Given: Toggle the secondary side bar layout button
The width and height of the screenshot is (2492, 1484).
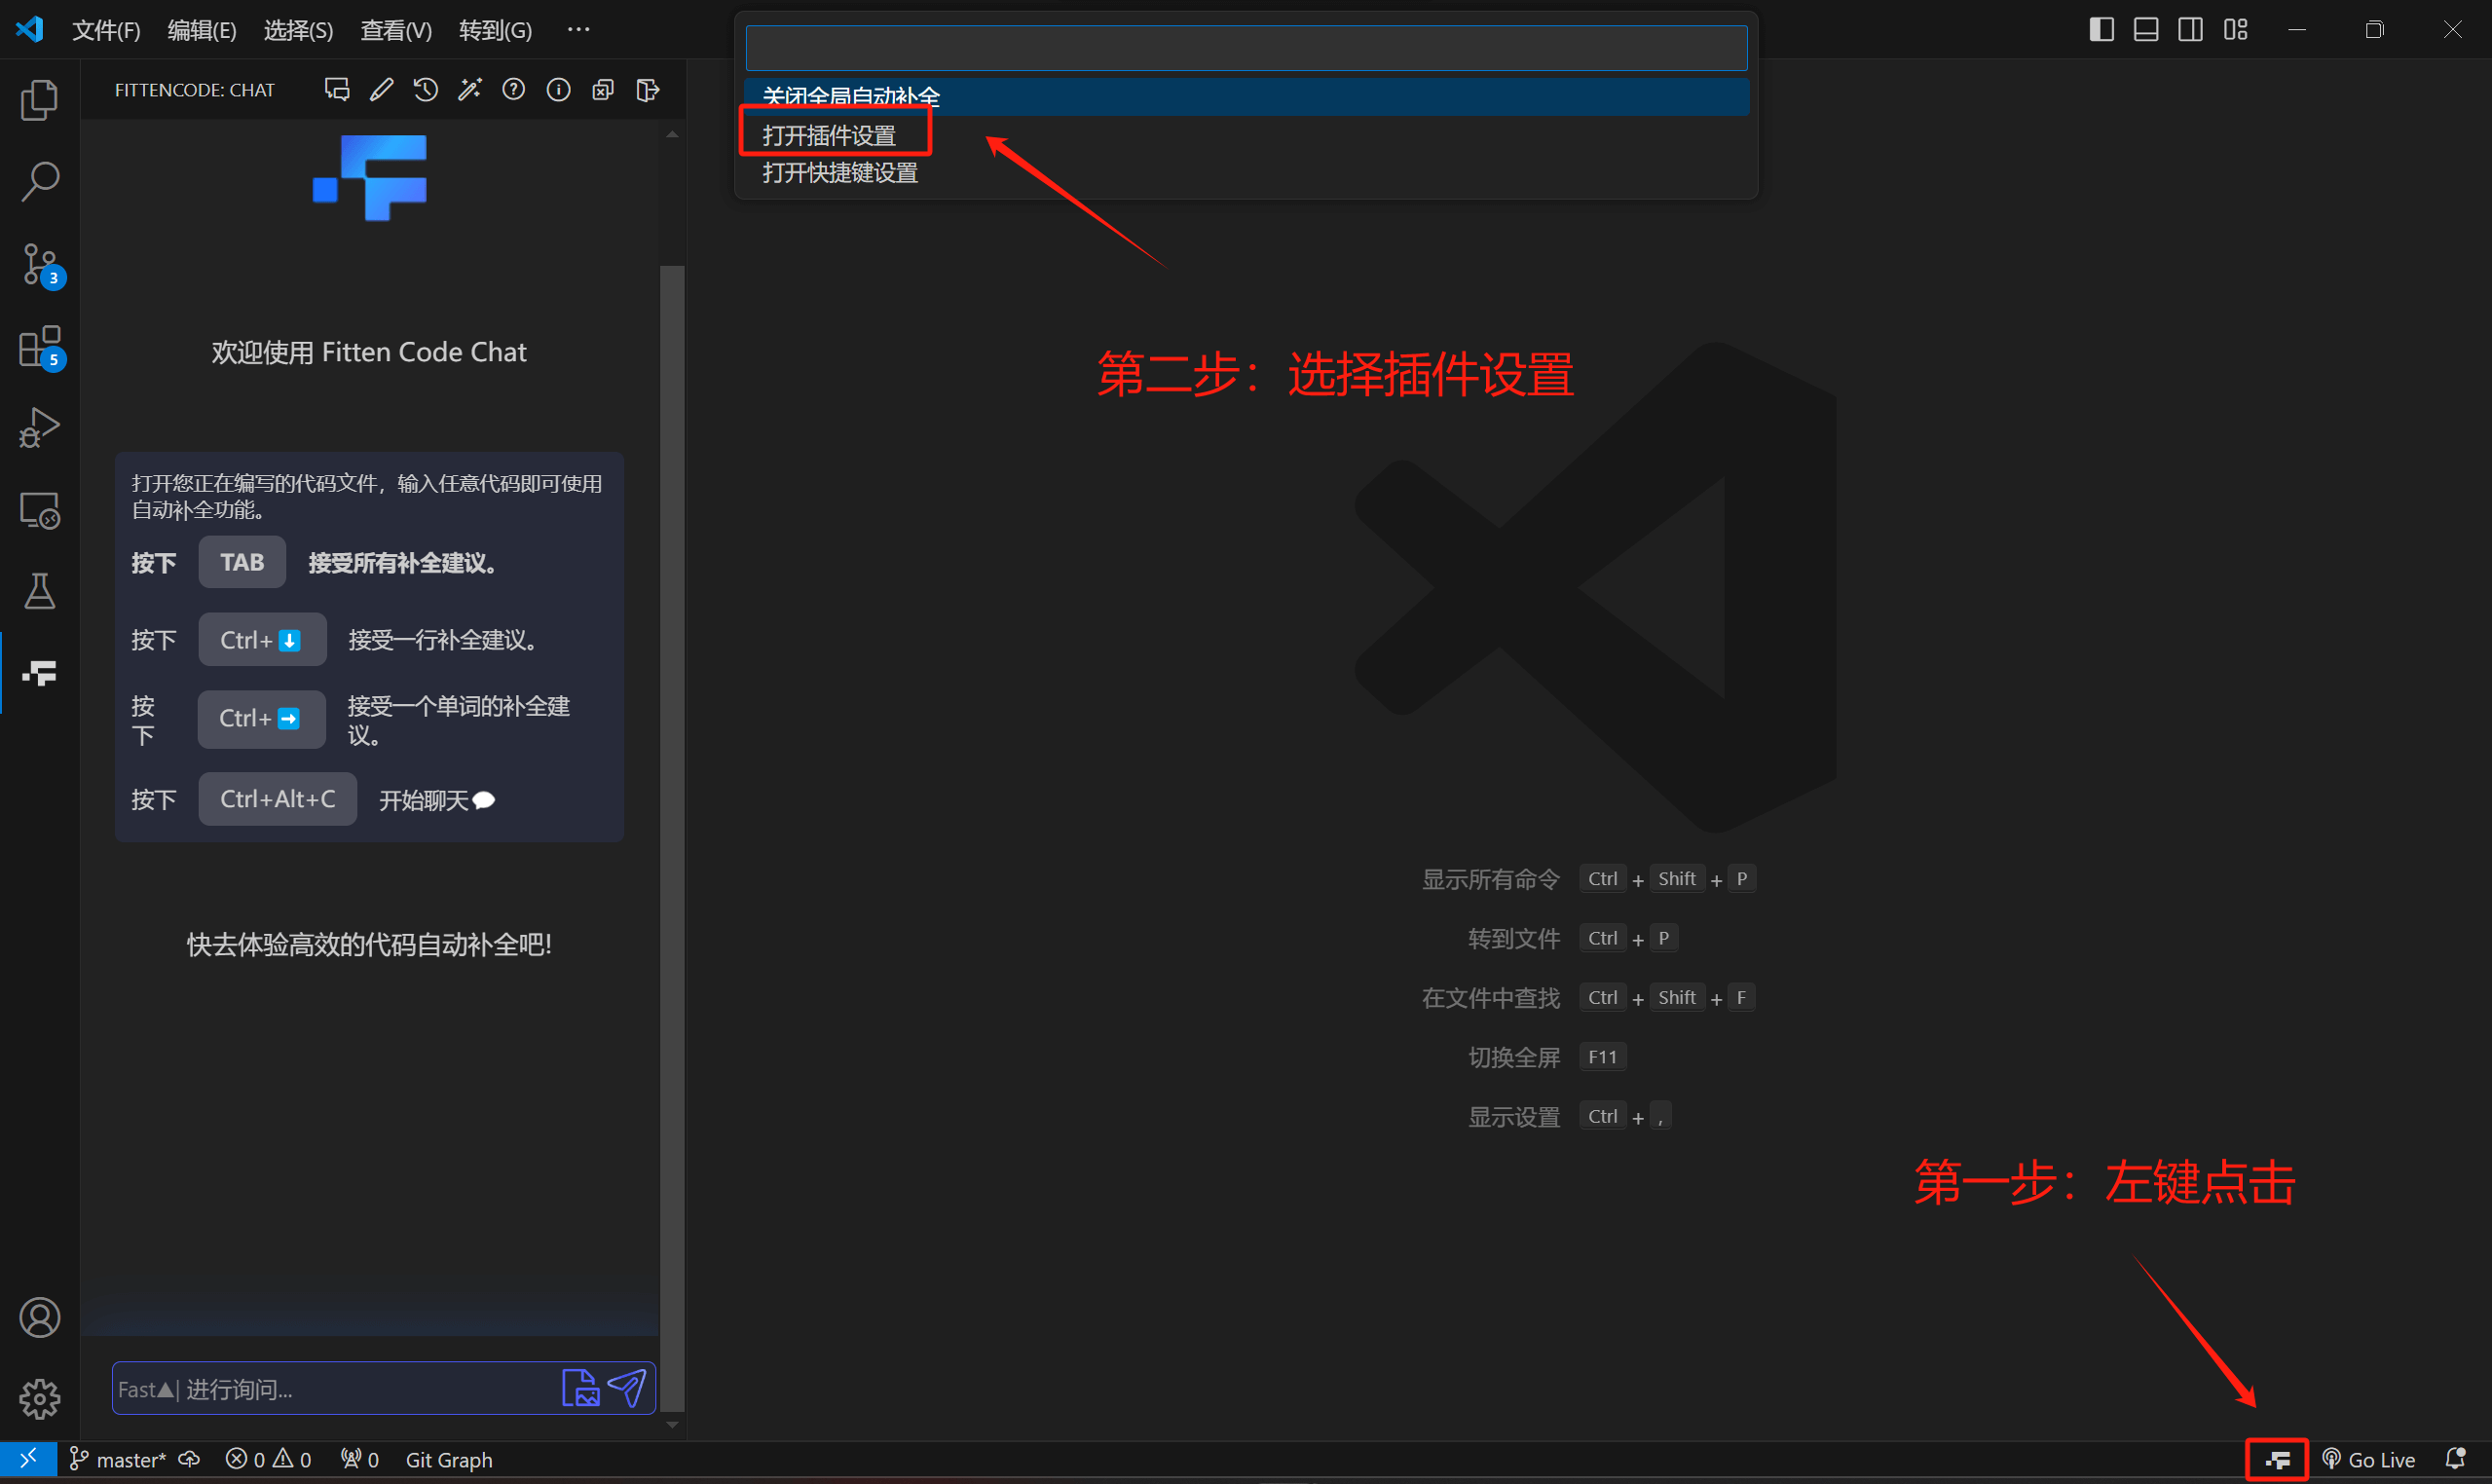Looking at the screenshot, I should (2189, 29).
